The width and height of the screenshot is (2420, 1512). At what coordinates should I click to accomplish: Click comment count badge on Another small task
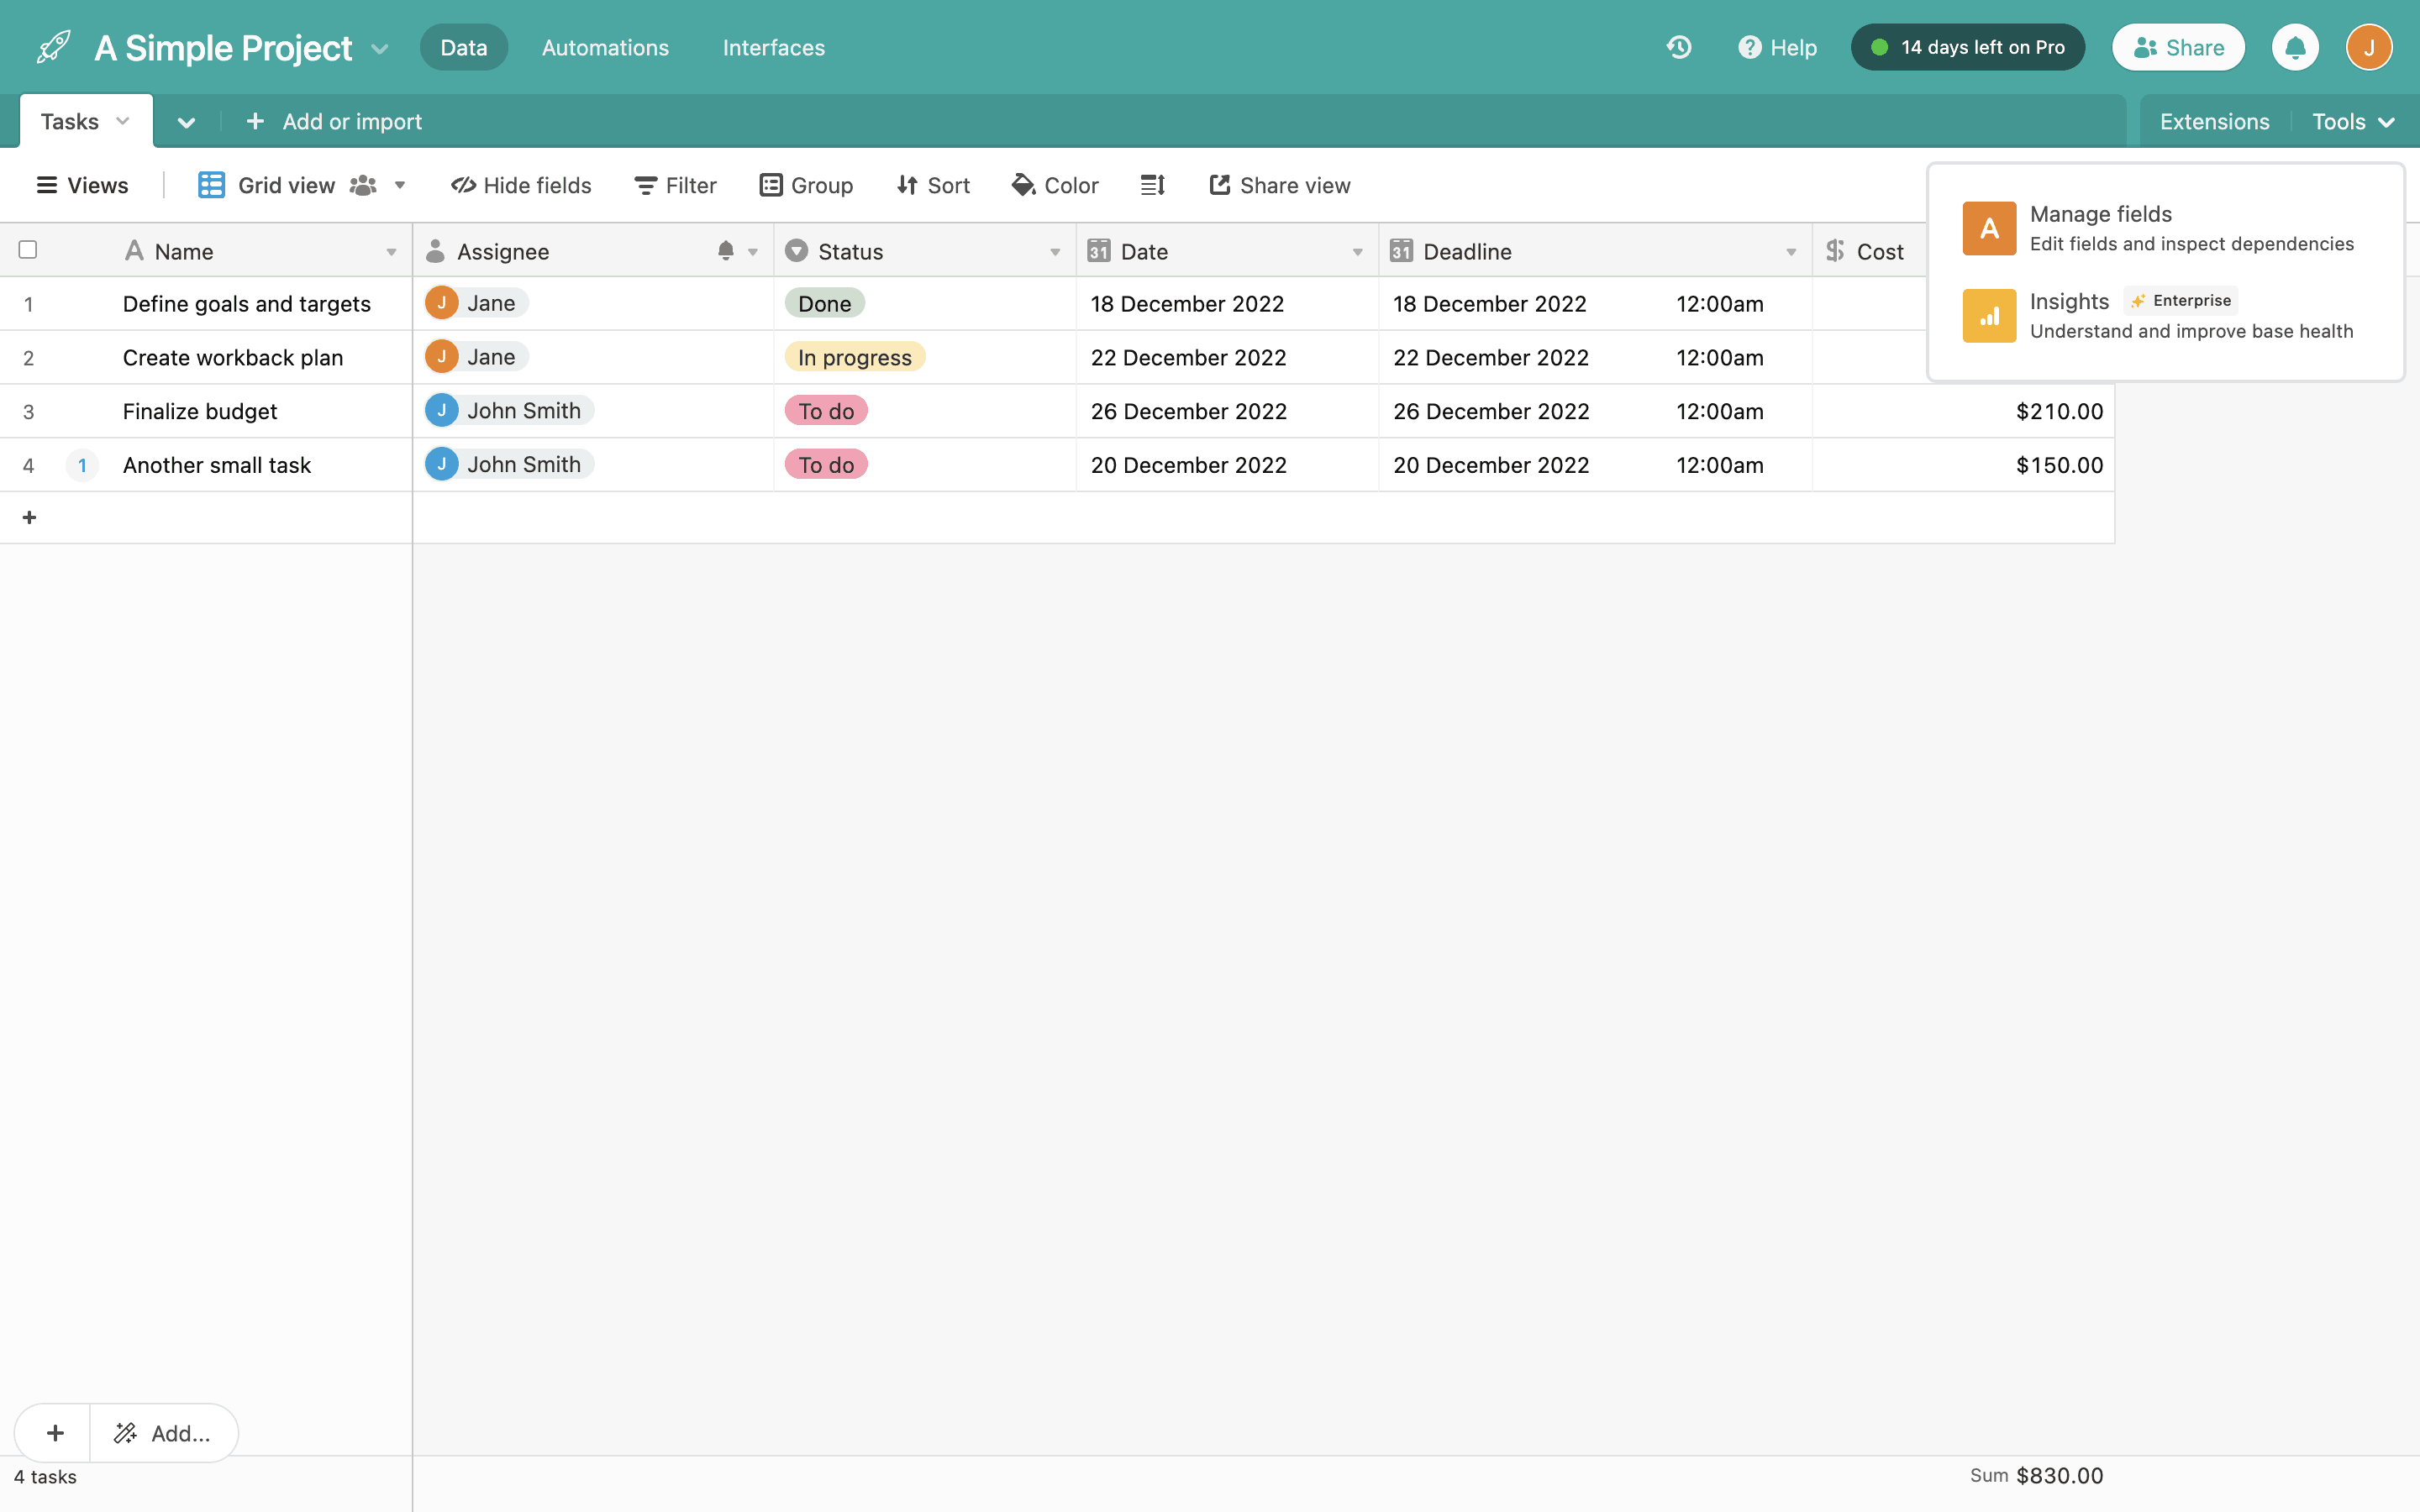[x=82, y=465]
